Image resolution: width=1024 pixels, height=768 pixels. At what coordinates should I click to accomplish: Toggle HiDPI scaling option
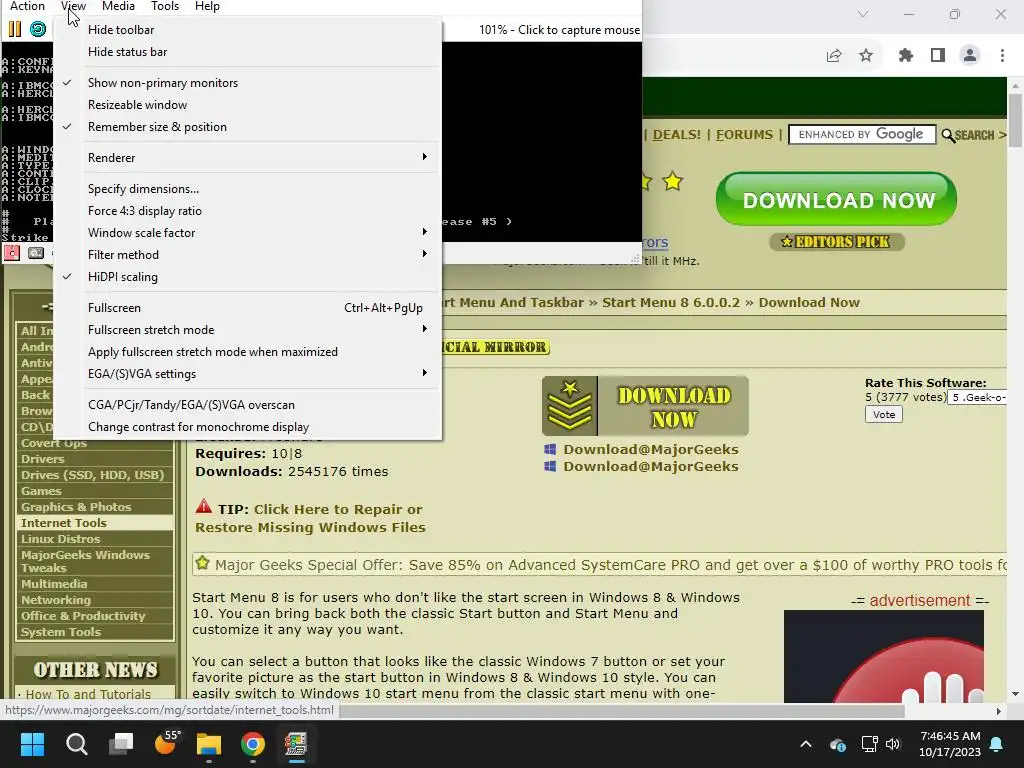coord(248,277)
